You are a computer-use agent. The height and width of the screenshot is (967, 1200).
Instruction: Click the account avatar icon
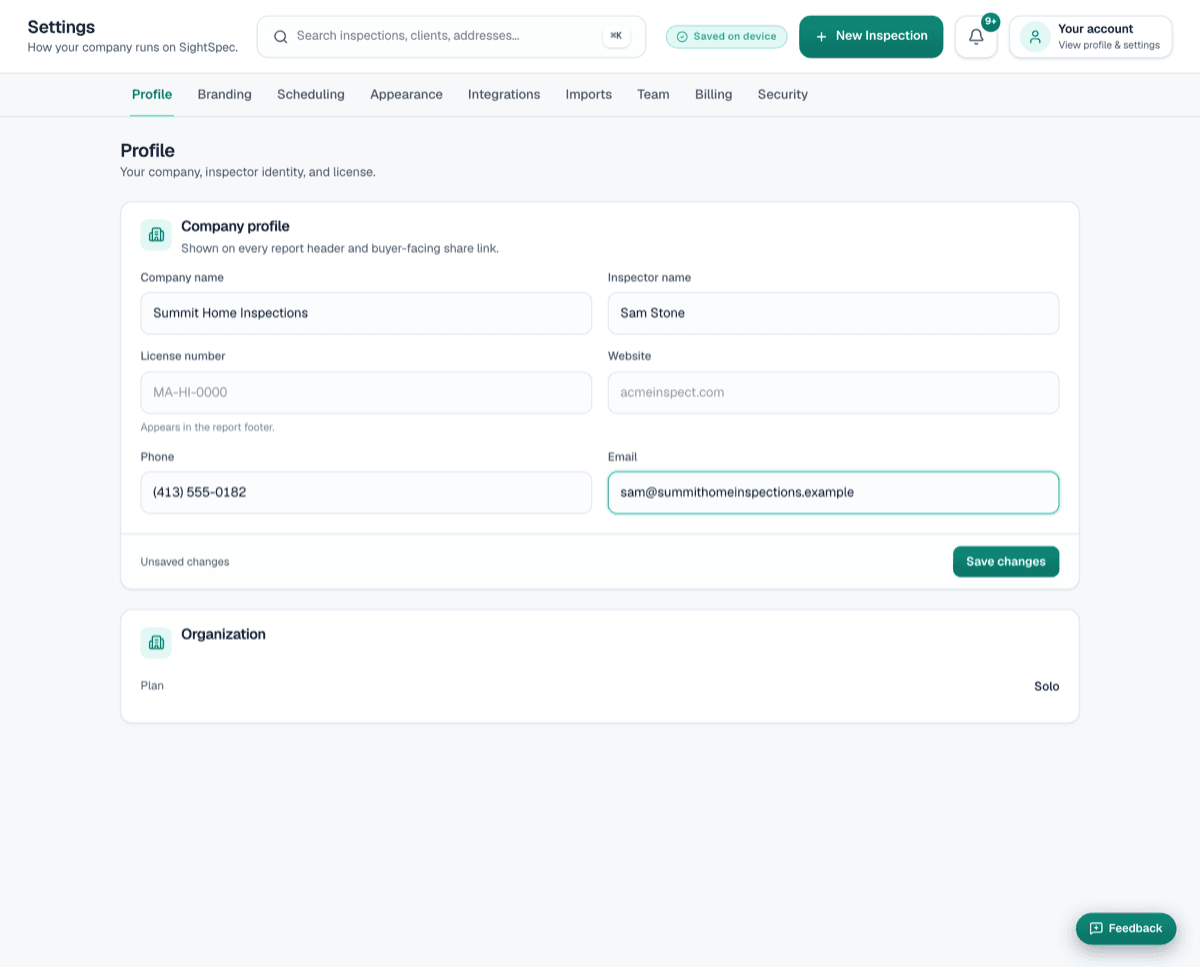click(x=1035, y=37)
